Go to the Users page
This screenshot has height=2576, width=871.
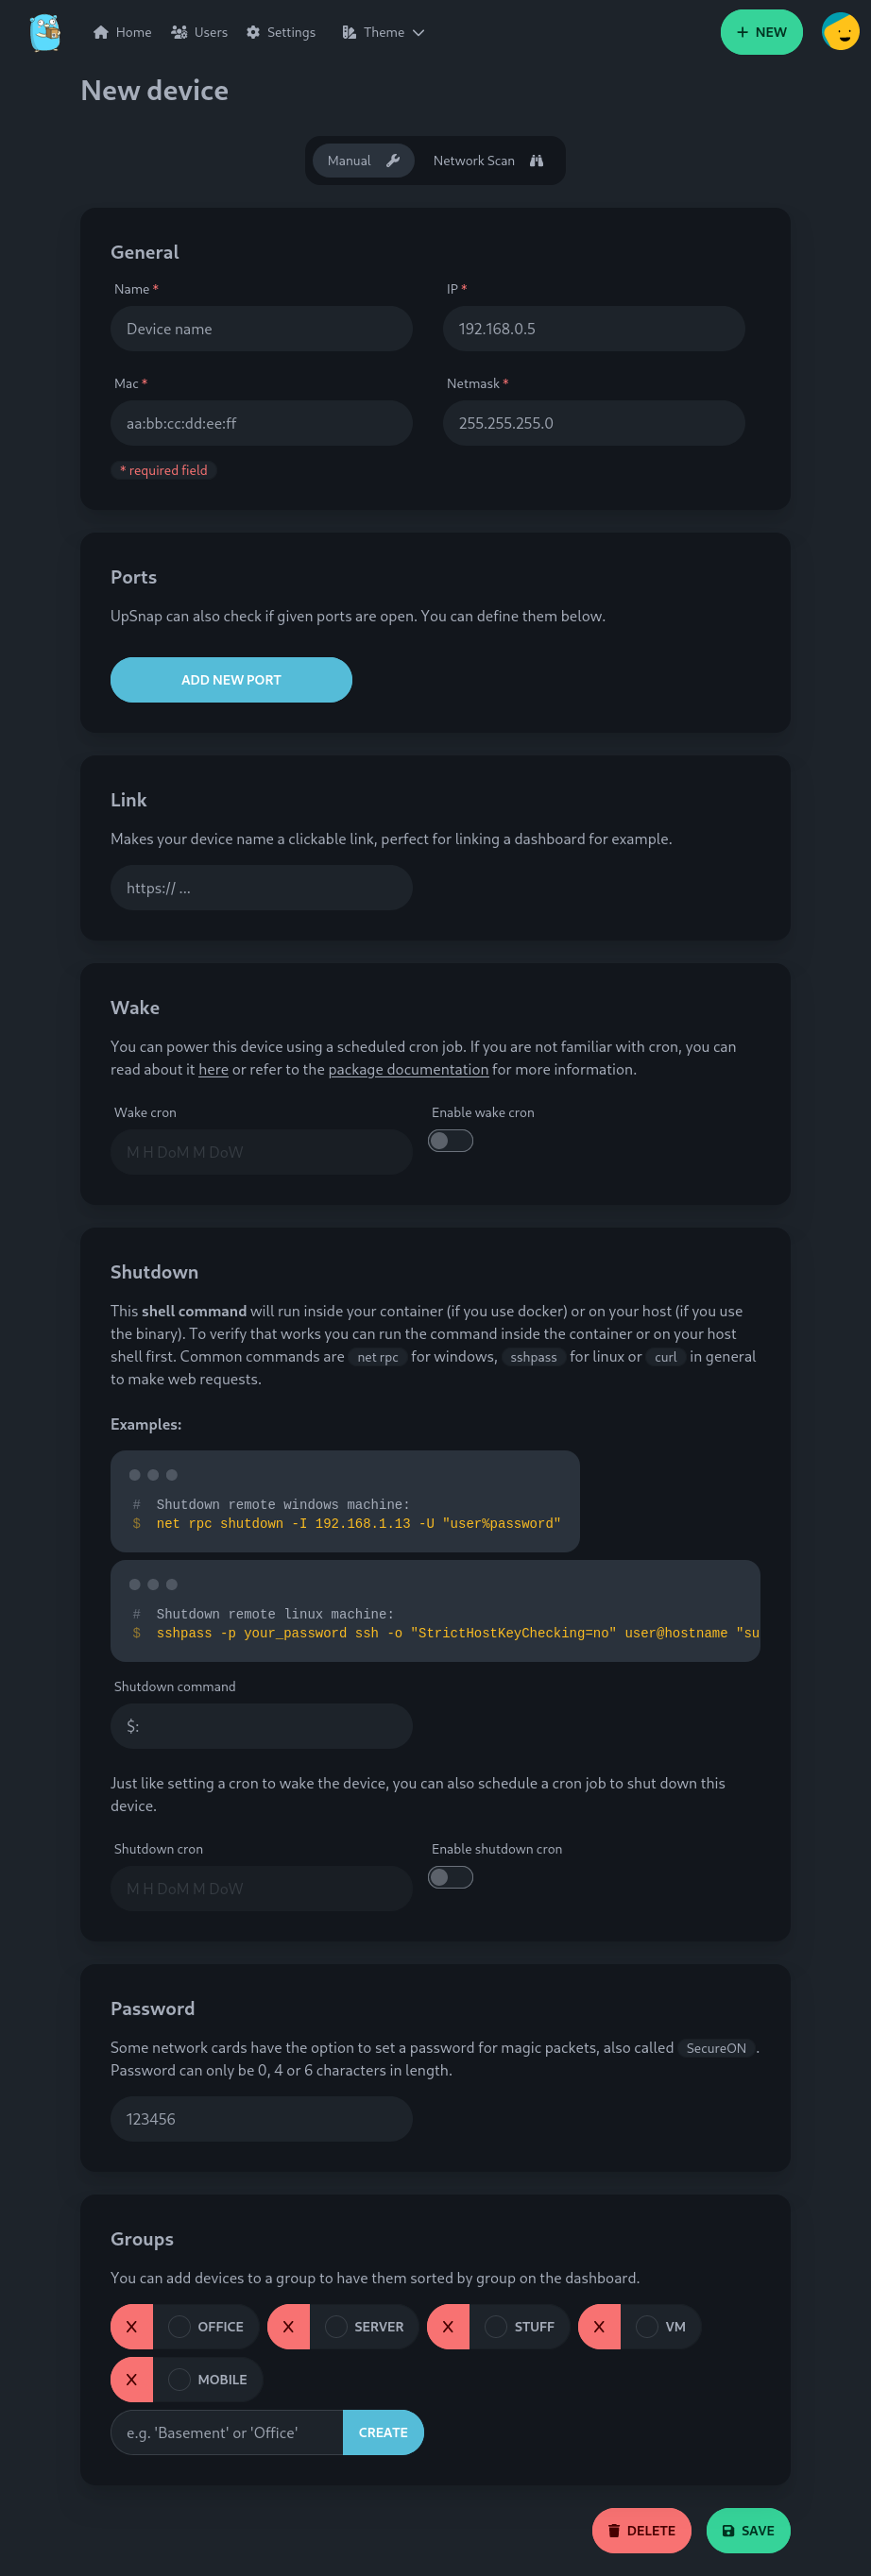199,32
